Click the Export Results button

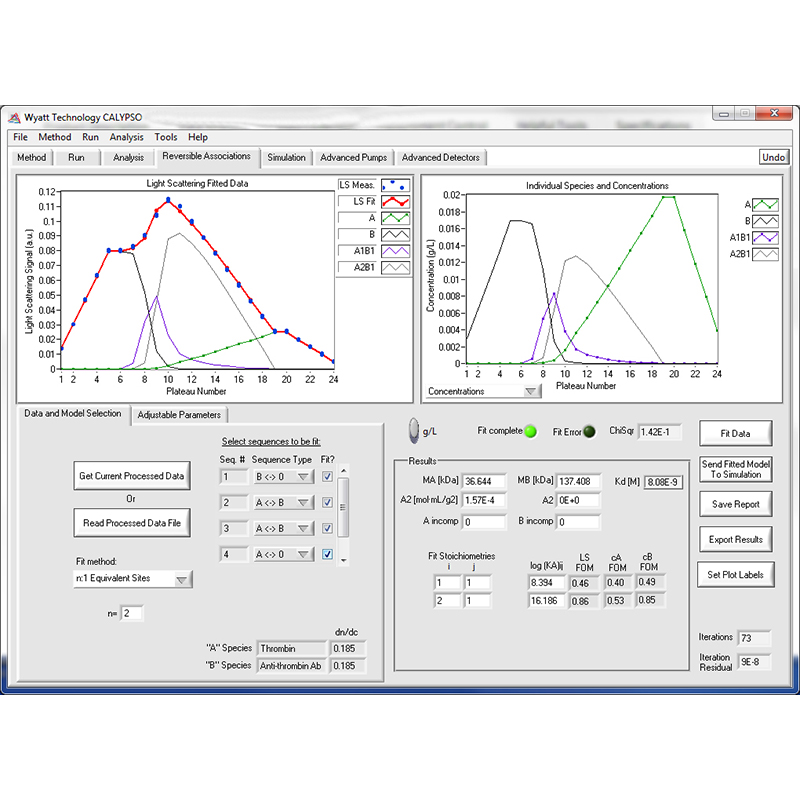pos(735,539)
